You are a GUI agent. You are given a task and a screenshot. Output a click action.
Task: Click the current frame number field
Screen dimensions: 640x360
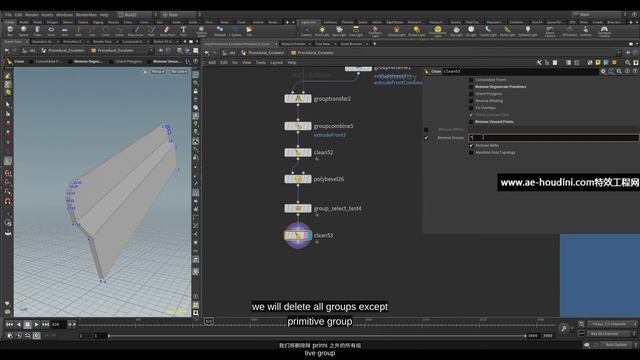point(58,324)
